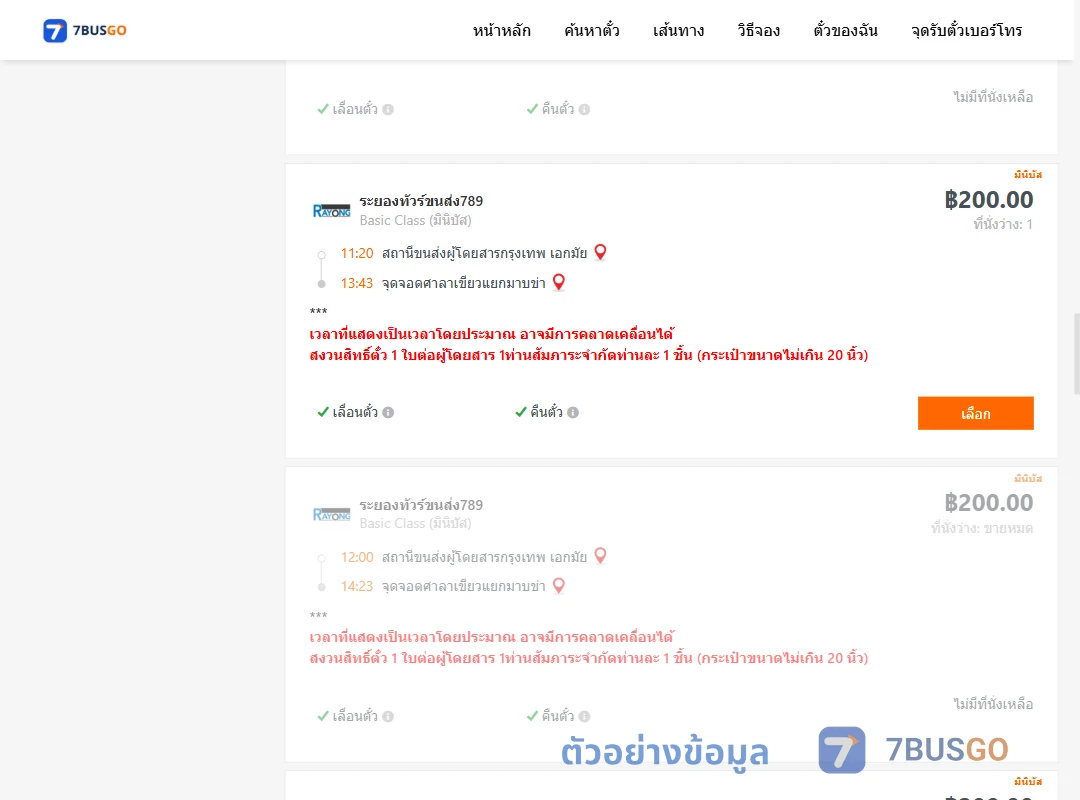Click Basic Class (มินิบัส) in 12:00 card
Screen dimensions: 1080x800
[415, 523]
